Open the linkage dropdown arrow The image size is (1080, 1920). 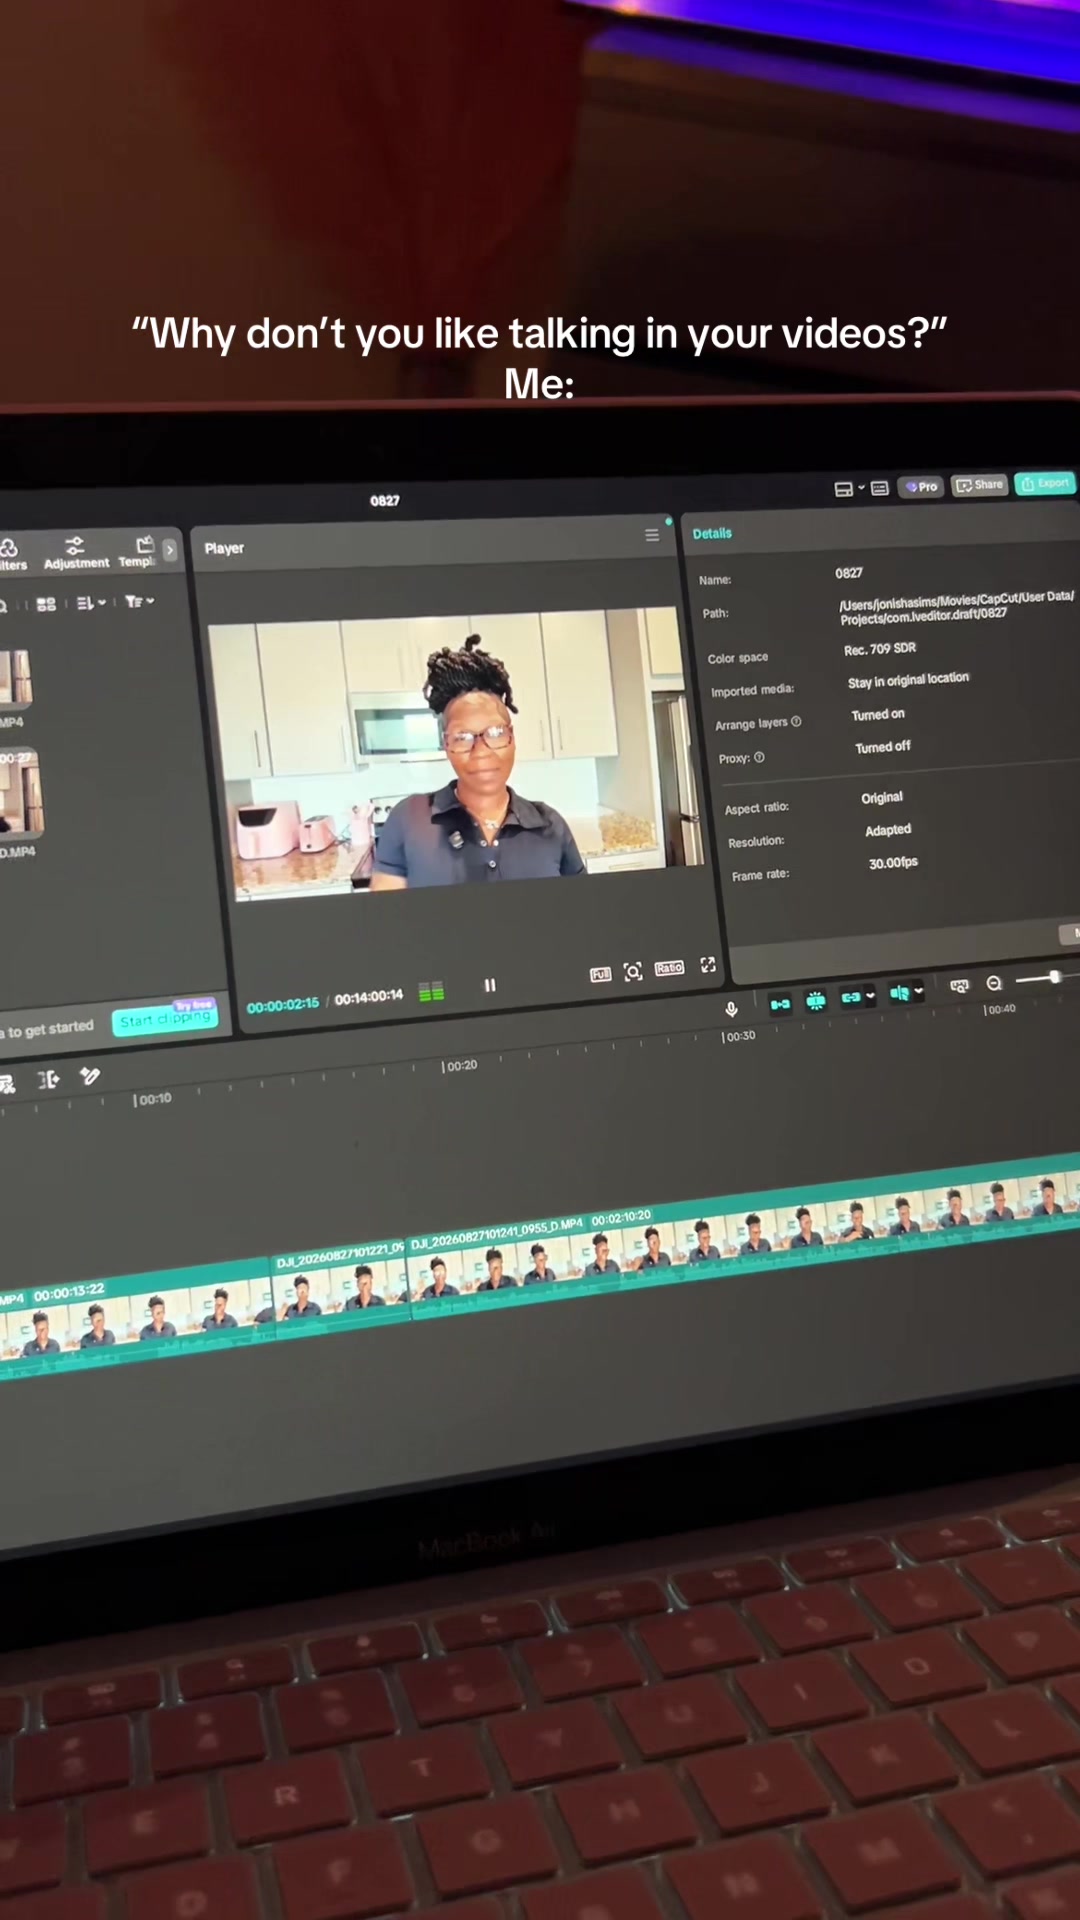click(870, 996)
